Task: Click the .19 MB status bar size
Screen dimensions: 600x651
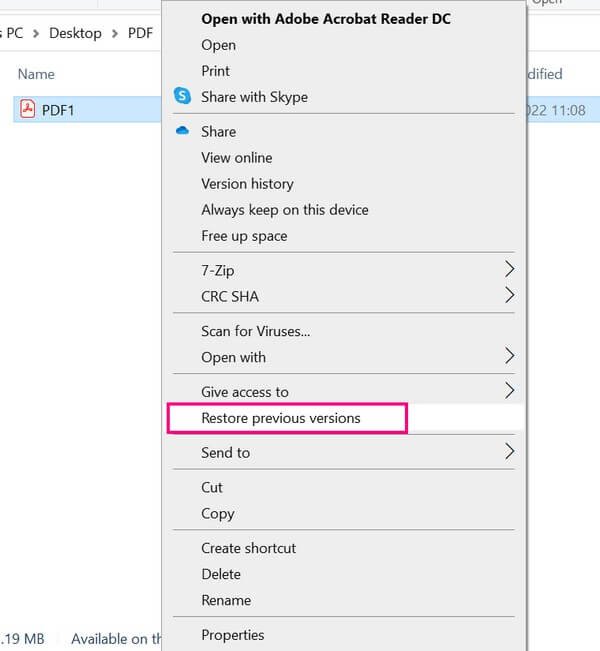Action: (x=23, y=639)
